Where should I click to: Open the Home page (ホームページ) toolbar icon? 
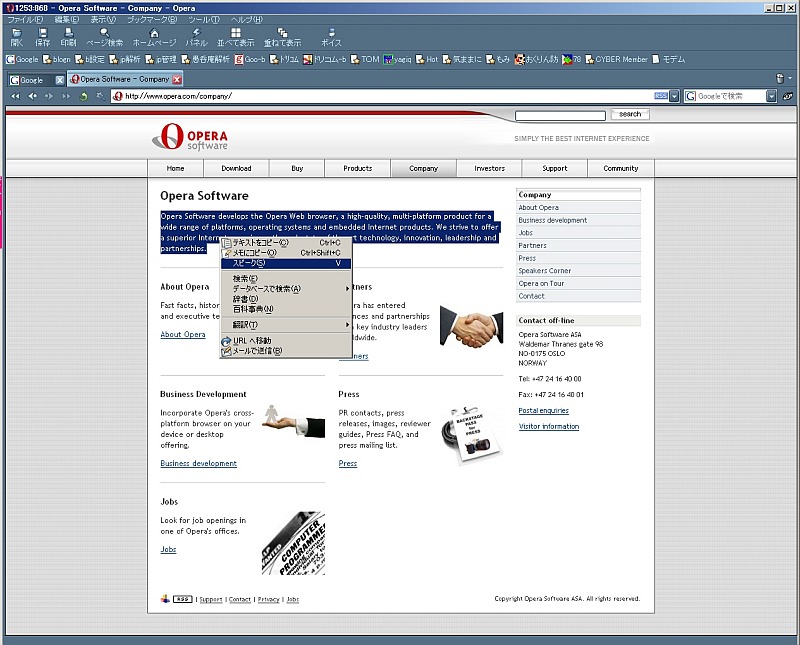pos(154,37)
